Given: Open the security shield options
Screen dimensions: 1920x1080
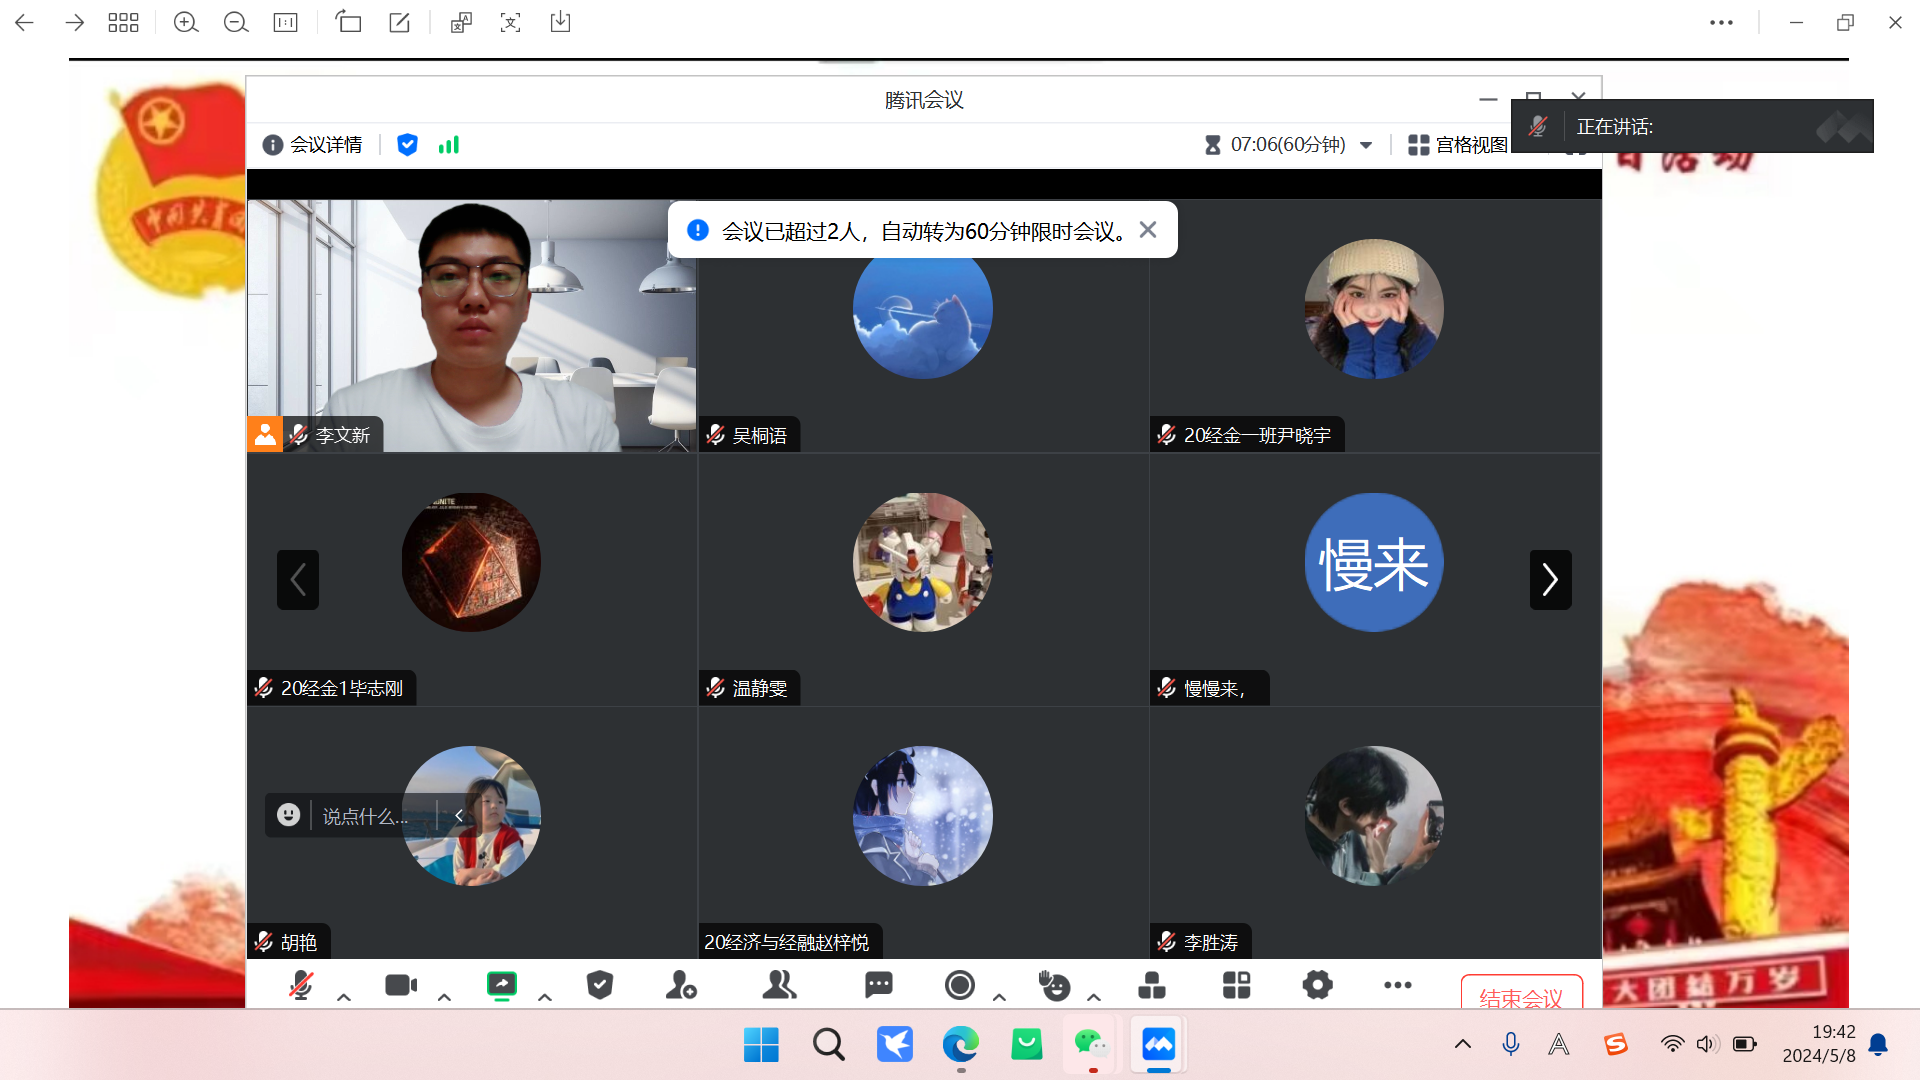Looking at the screenshot, I should click(600, 986).
